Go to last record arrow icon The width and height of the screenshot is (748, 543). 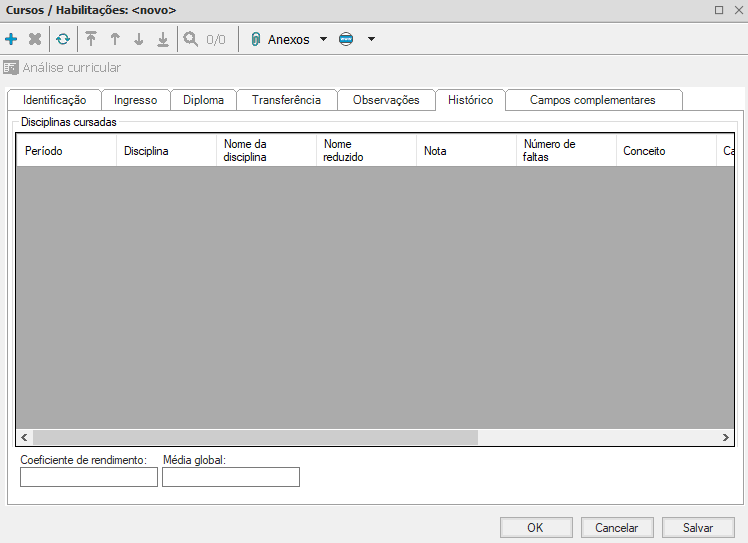click(x=163, y=40)
